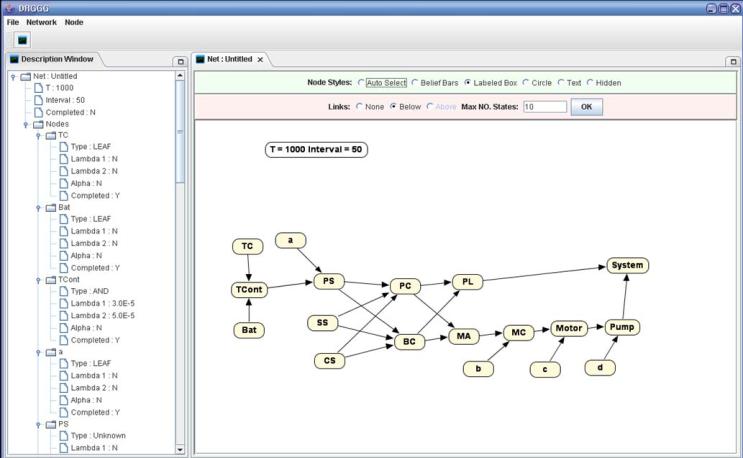743x458 pixels.
Task: Collapse the Net : Untitled root node
Action: coord(13,76)
